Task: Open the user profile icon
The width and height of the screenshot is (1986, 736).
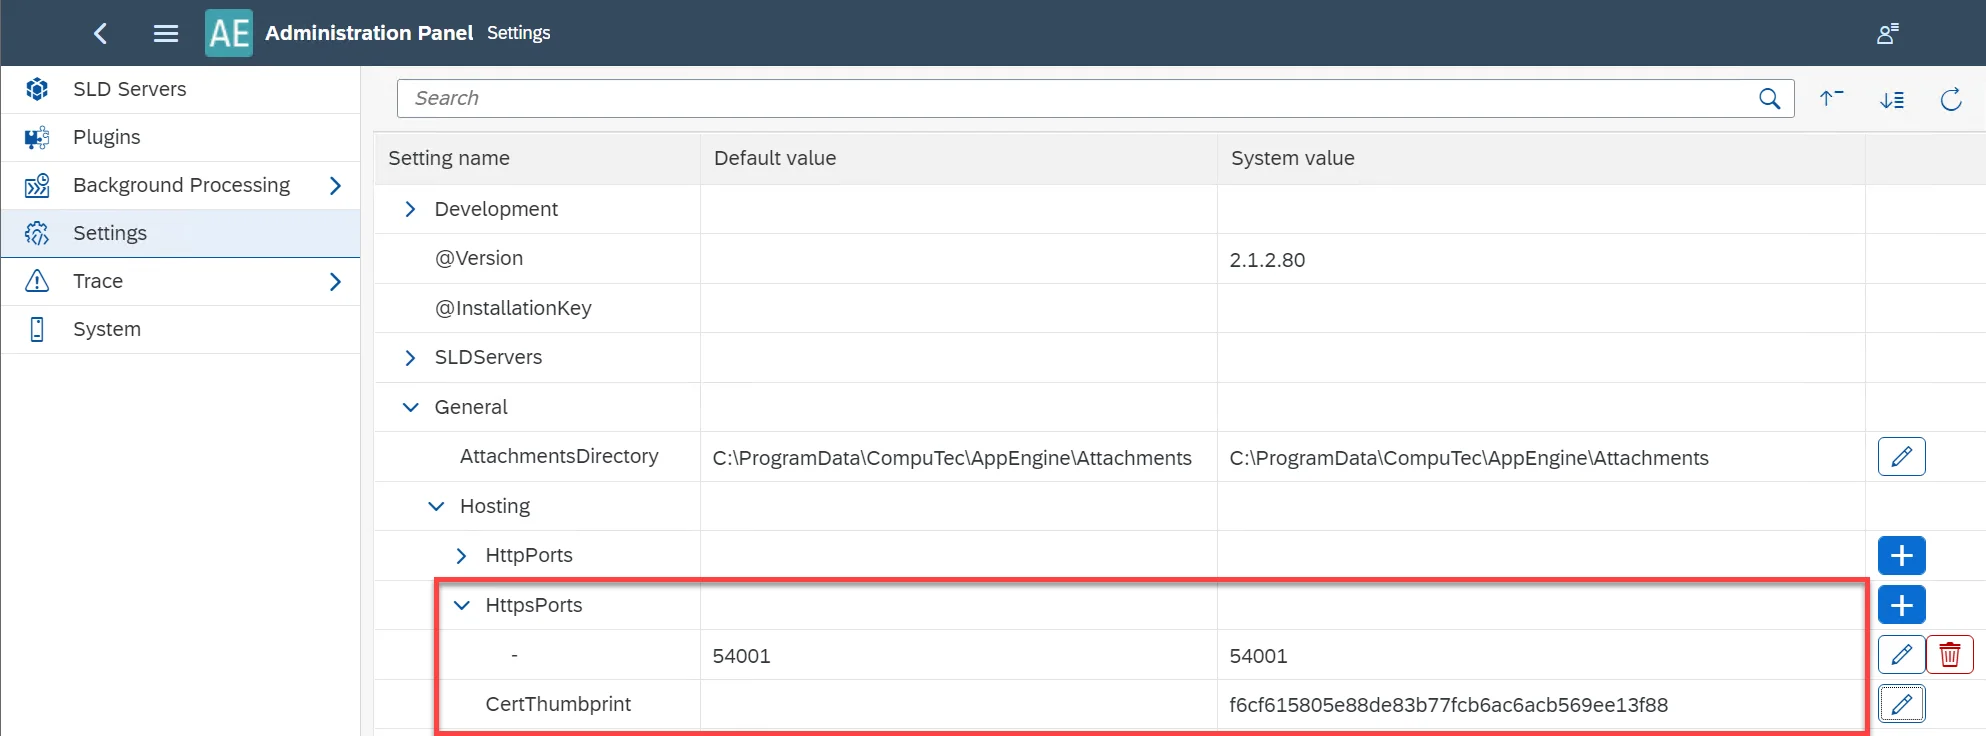Action: click(x=1887, y=34)
